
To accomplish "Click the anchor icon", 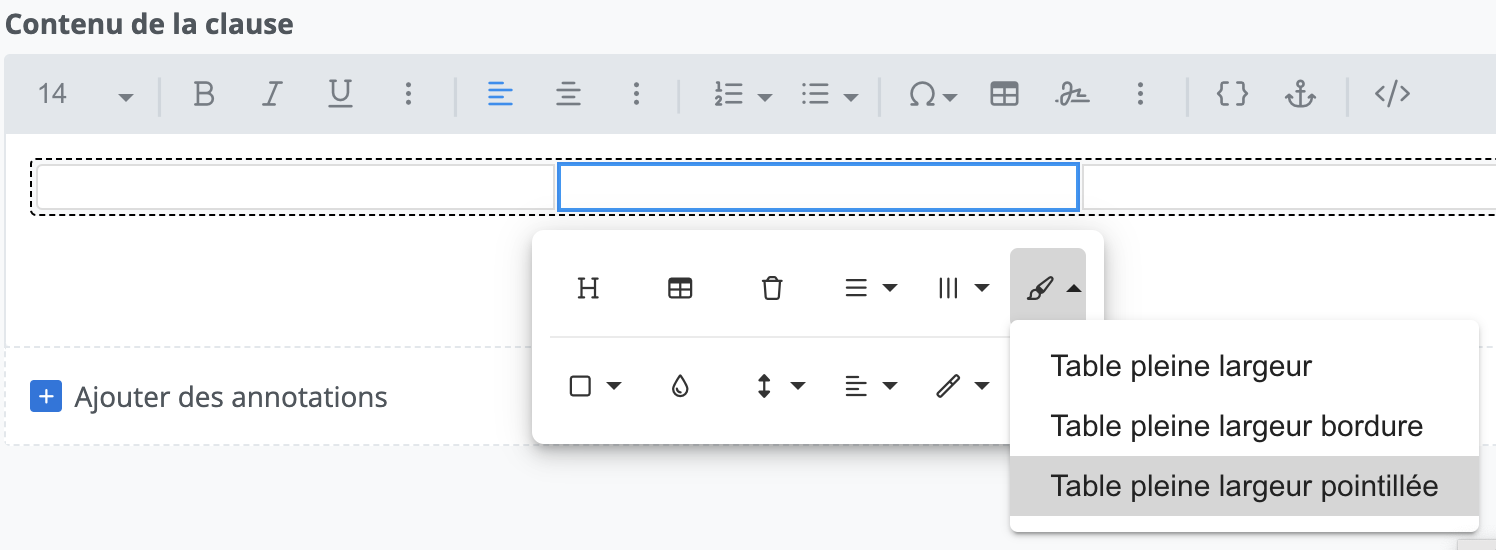I will pos(1299,95).
